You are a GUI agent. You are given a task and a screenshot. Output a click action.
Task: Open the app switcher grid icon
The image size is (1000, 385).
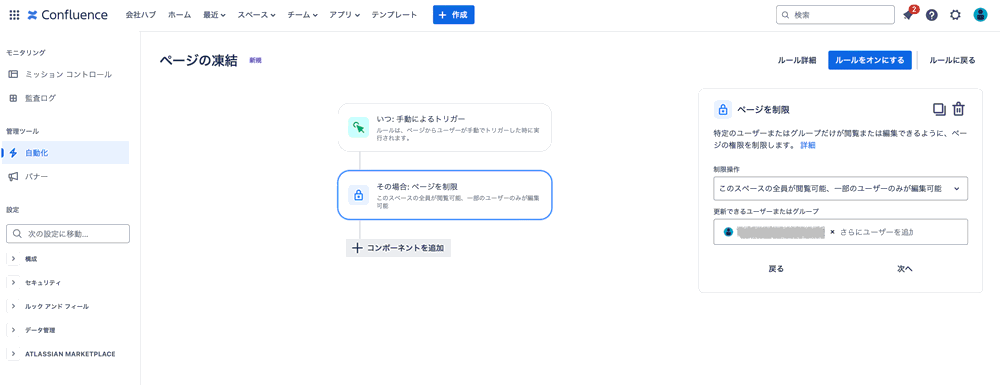pyautogui.click(x=14, y=15)
